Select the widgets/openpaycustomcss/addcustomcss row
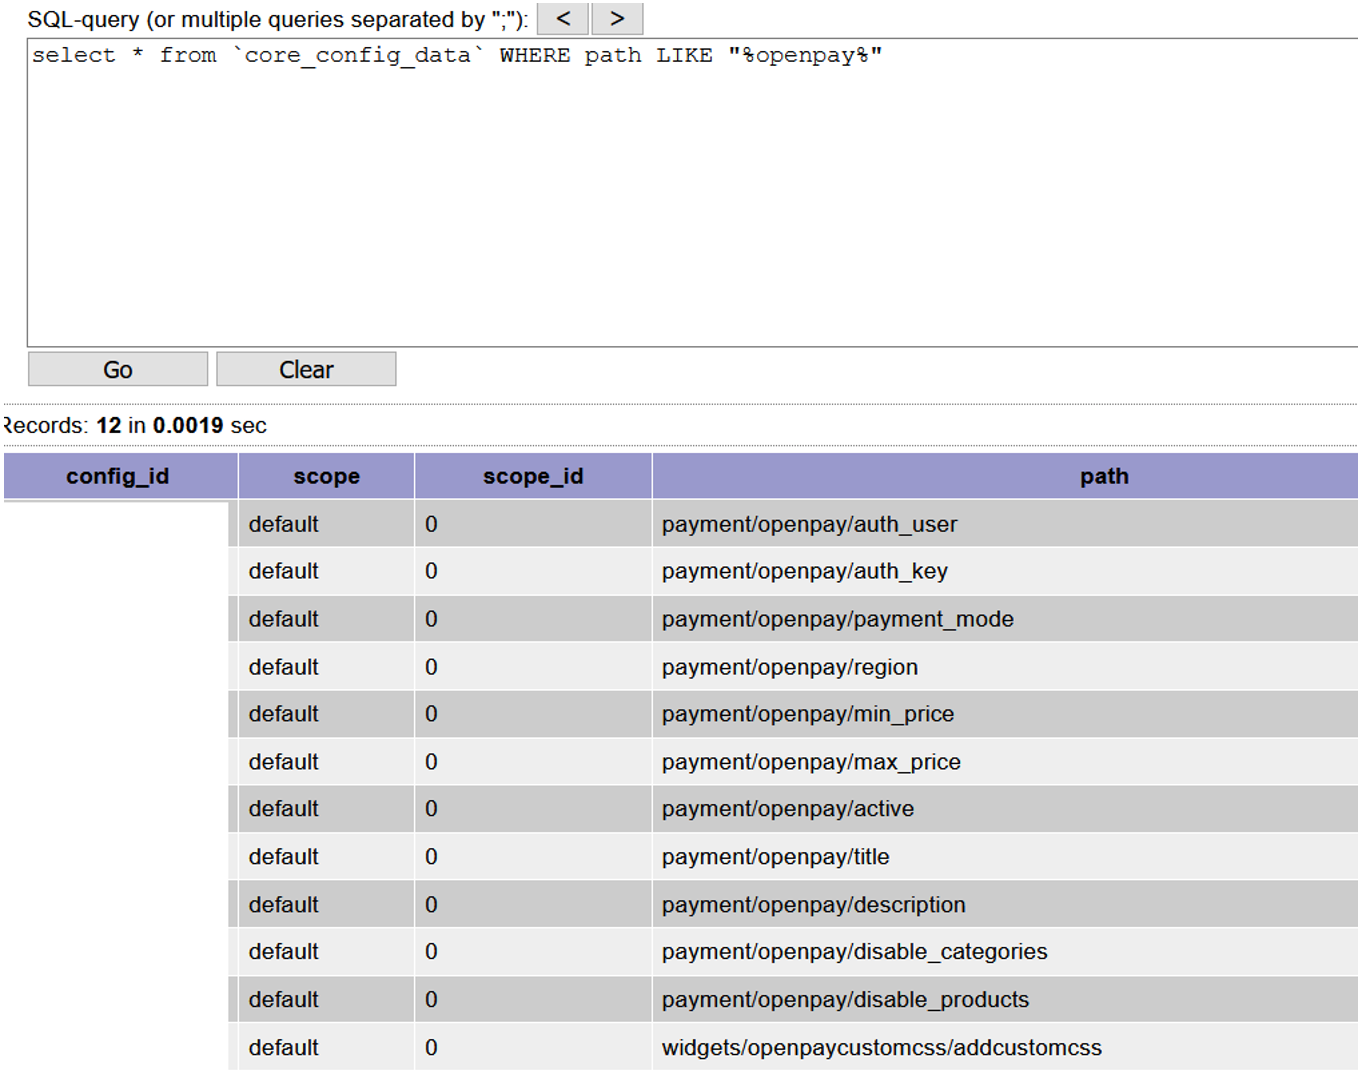The image size is (1364, 1079). pyautogui.click(x=881, y=1047)
